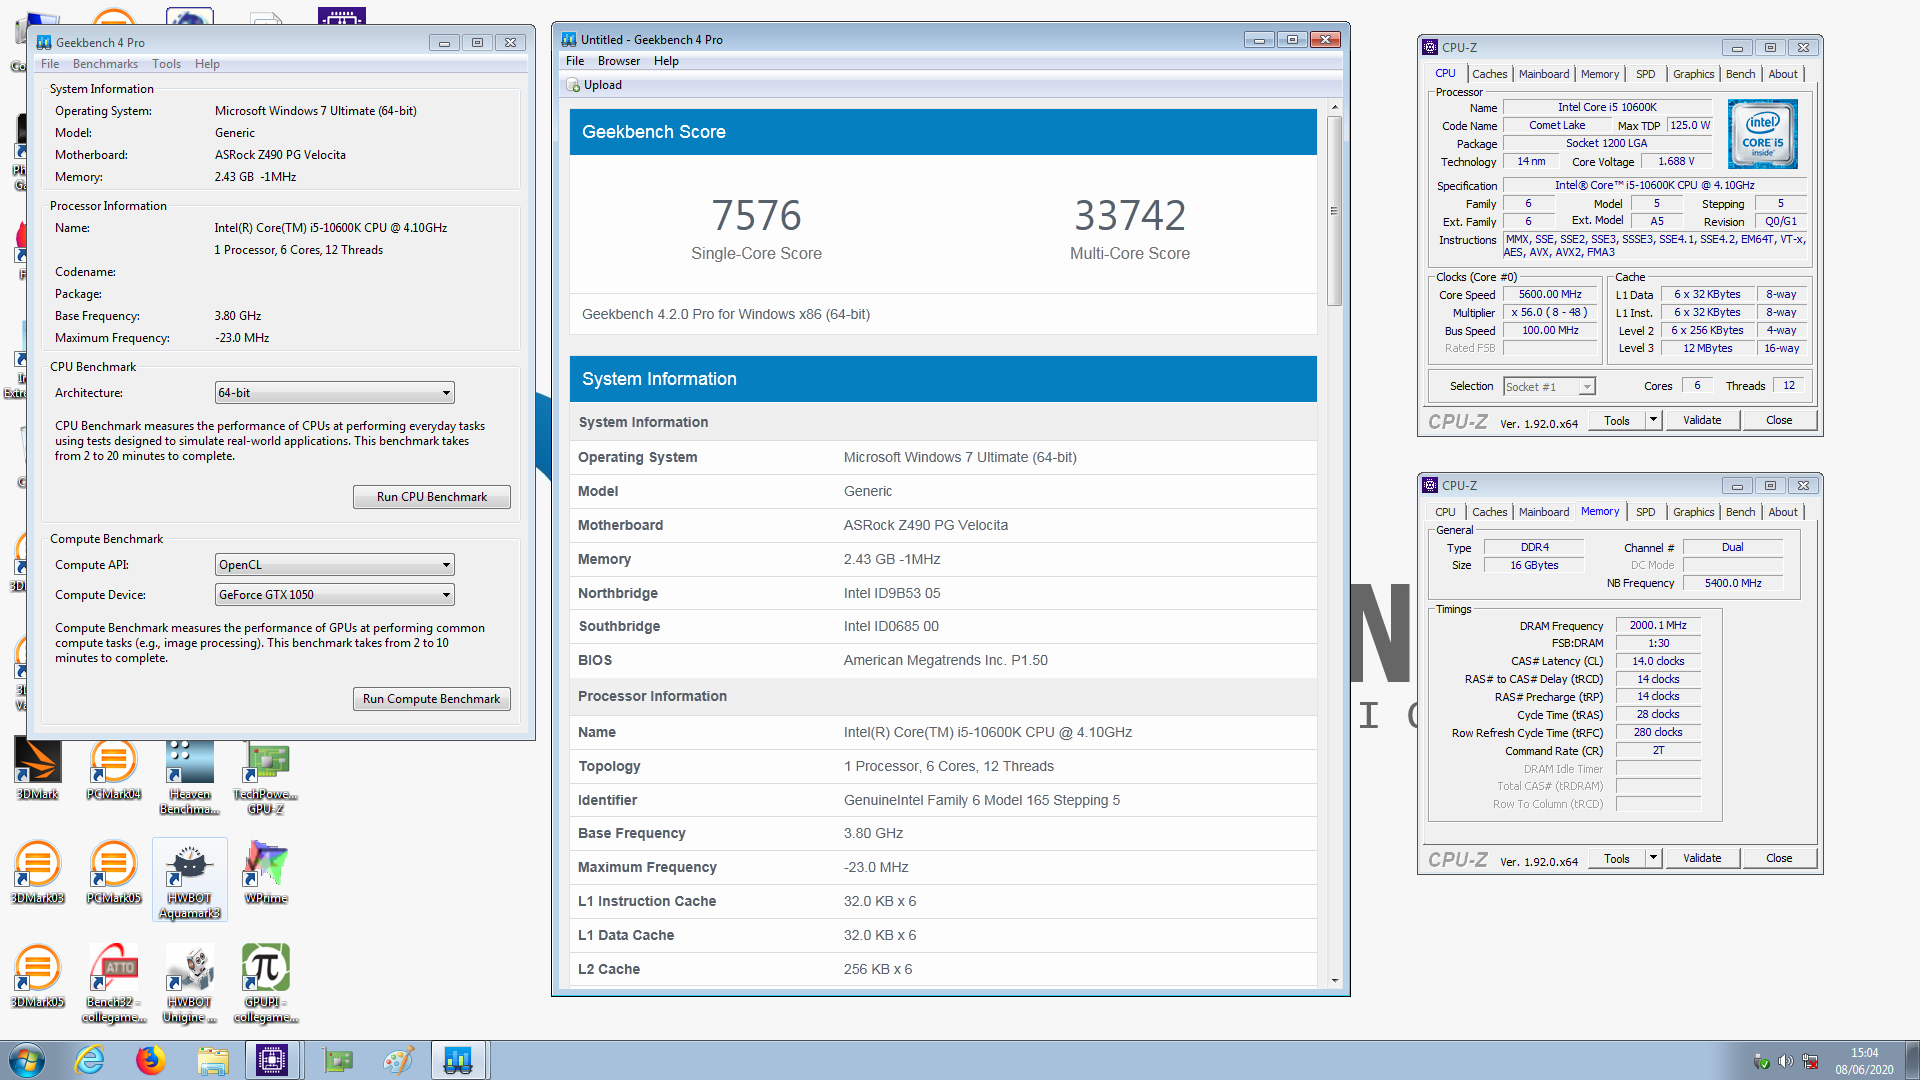Image resolution: width=1920 pixels, height=1080 pixels.
Task: Click the Upload icon in Geekbench results
Action: (574, 86)
